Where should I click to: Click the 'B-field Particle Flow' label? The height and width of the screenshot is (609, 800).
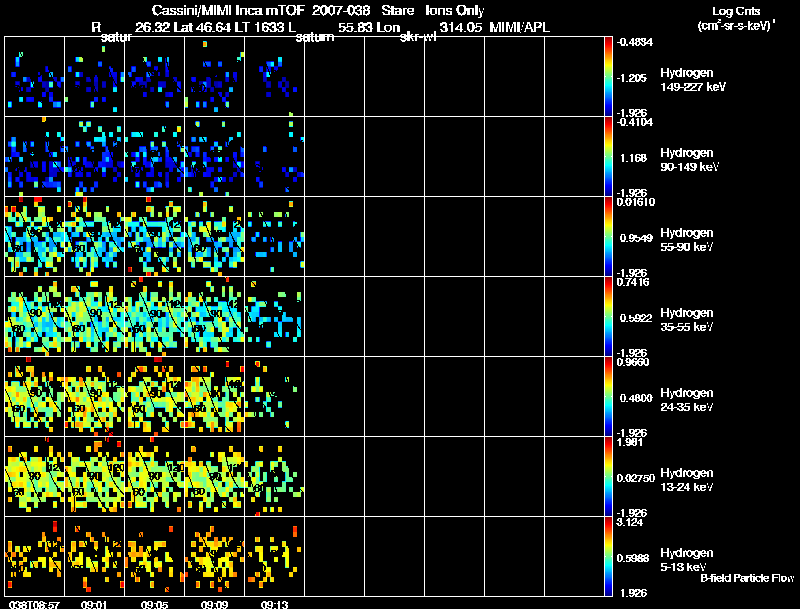click(x=747, y=578)
